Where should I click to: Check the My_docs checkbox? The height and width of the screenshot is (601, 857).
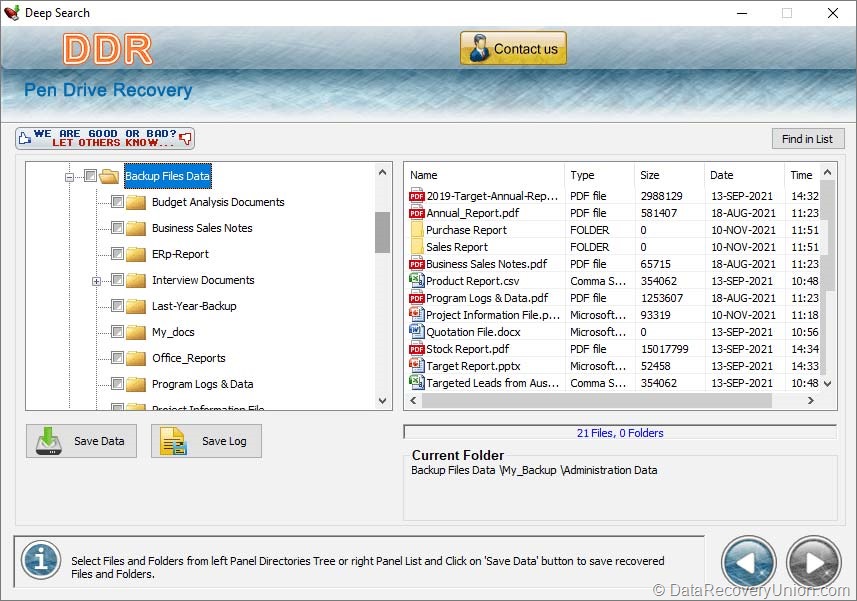[x=117, y=332]
